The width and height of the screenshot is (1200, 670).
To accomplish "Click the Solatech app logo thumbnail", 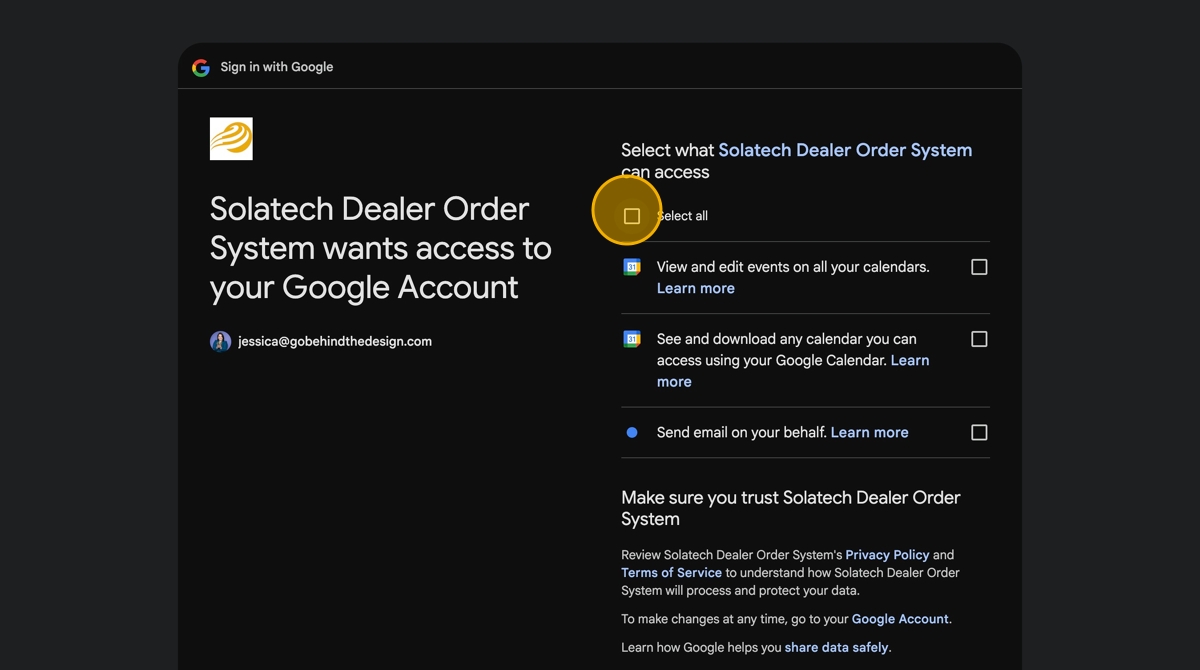I will click(x=231, y=139).
